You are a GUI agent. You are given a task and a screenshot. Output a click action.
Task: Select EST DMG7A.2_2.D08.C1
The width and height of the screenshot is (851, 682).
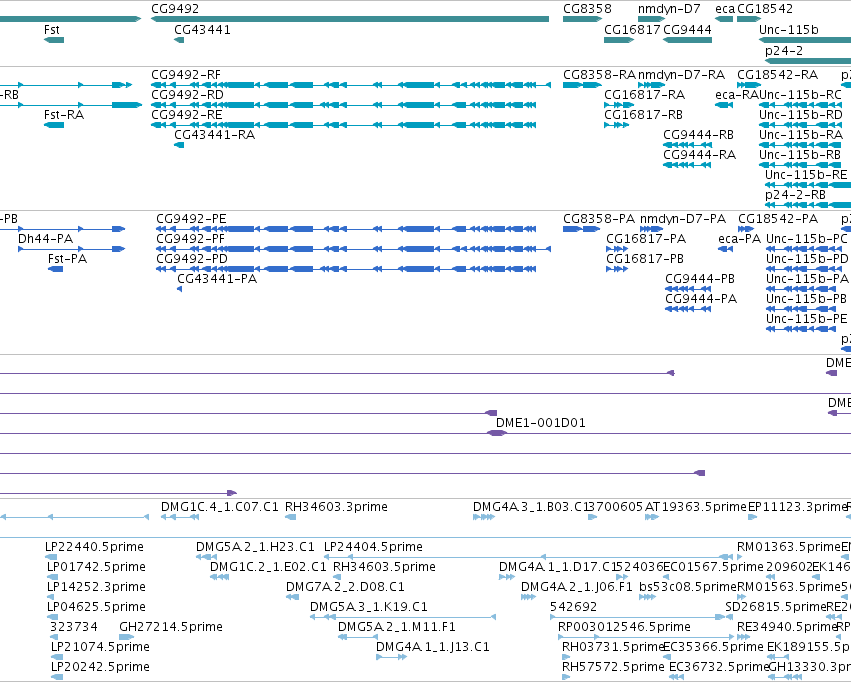345,587
